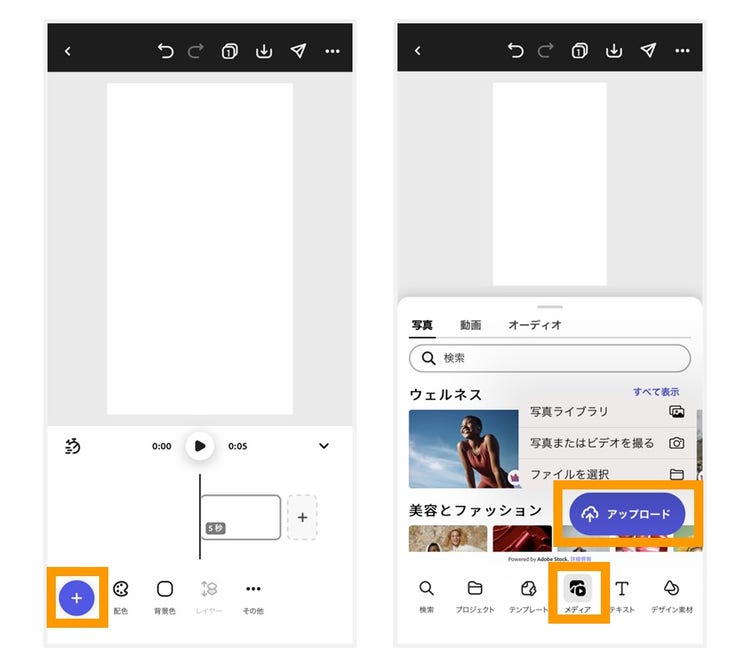Undo last action in the left screen
750x667 pixels.
click(165, 51)
